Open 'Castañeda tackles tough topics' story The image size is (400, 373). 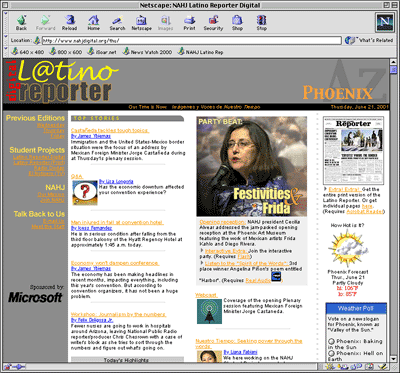[110, 130]
